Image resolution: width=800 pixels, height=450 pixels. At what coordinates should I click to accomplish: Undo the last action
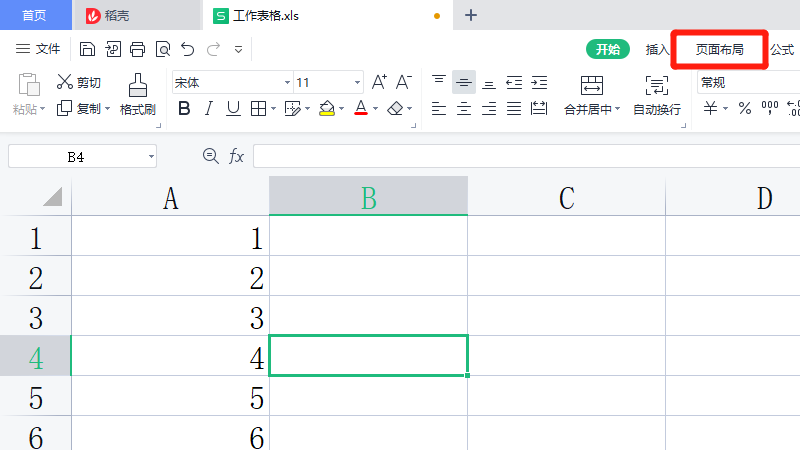click(x=187, y=49)
